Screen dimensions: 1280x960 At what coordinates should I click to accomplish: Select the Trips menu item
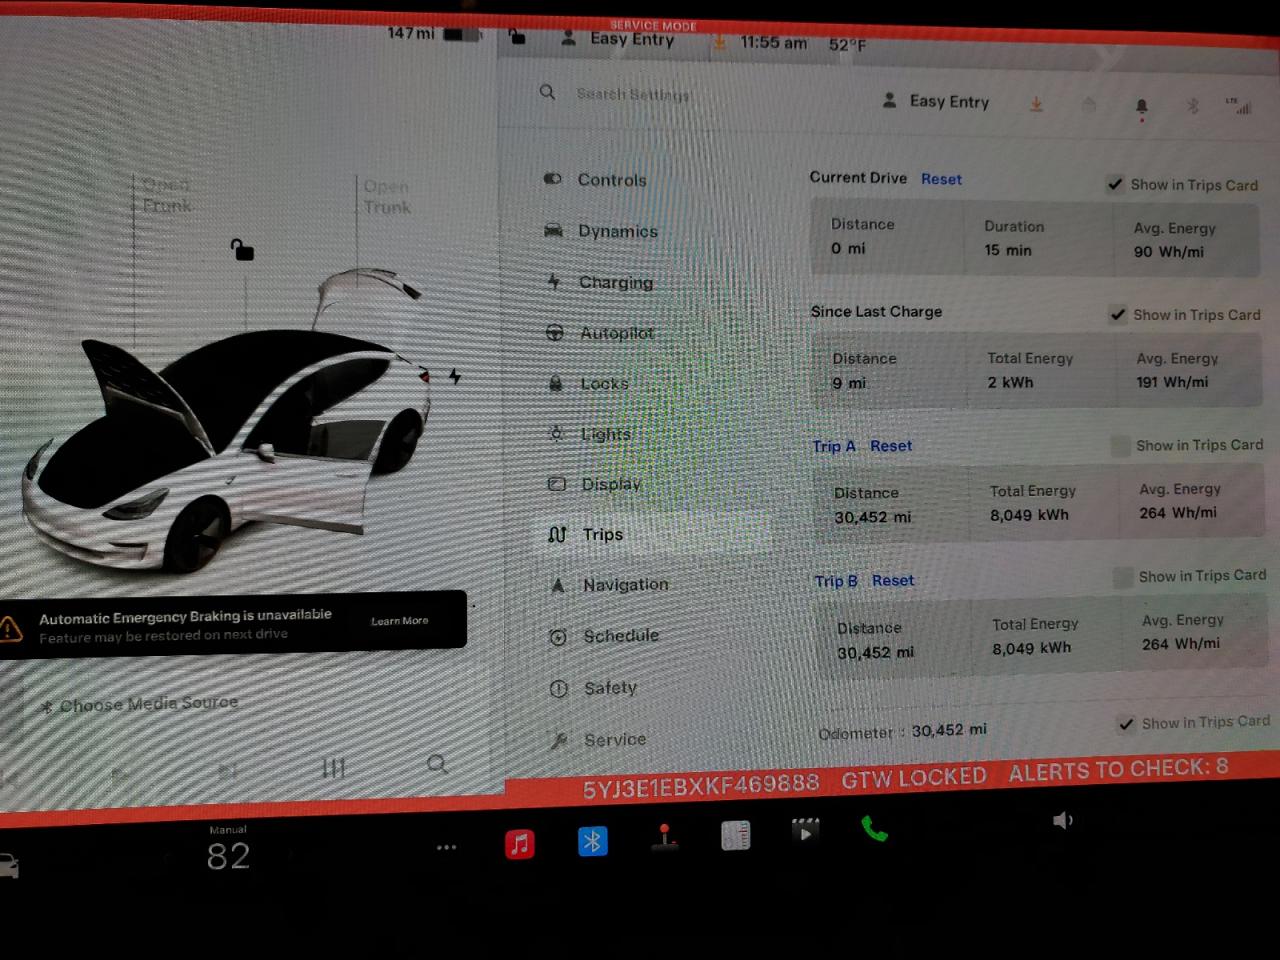coord(602,534)
